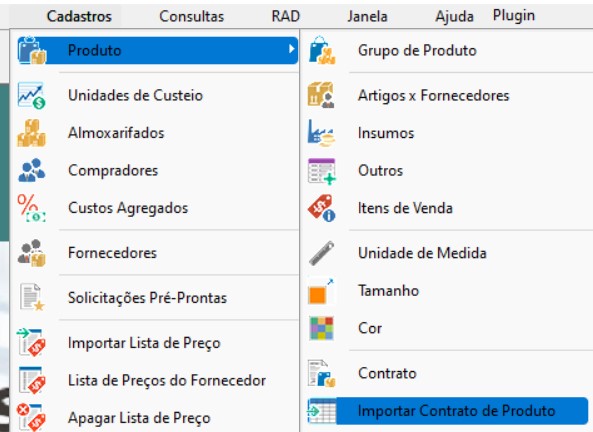
Task: Click the Fornecedores icon
Action: 31,253
